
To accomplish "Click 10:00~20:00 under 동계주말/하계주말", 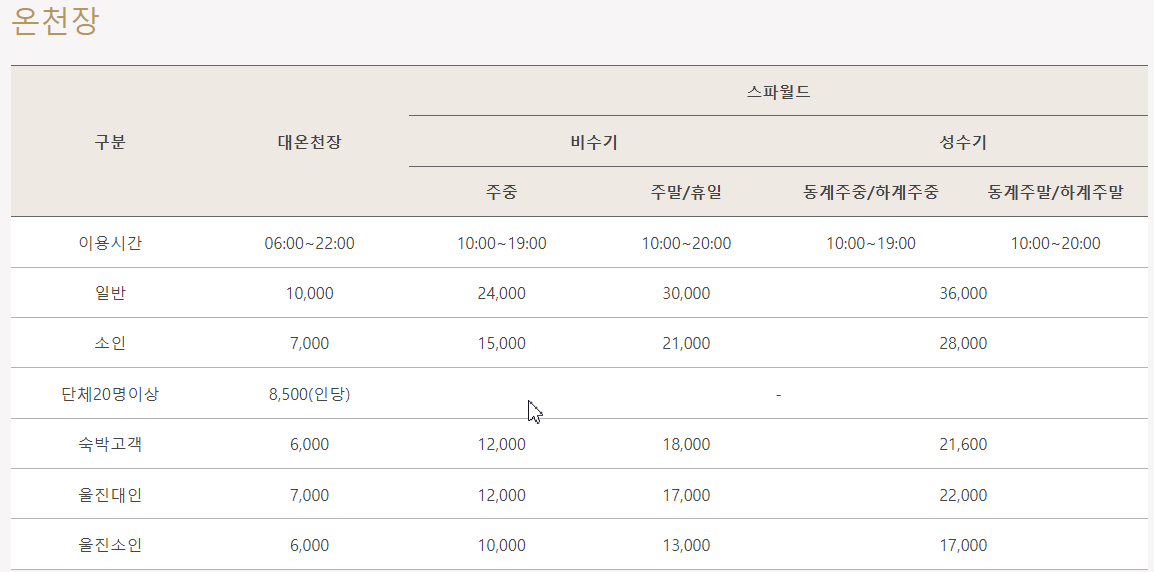I will click(1055, 243).
